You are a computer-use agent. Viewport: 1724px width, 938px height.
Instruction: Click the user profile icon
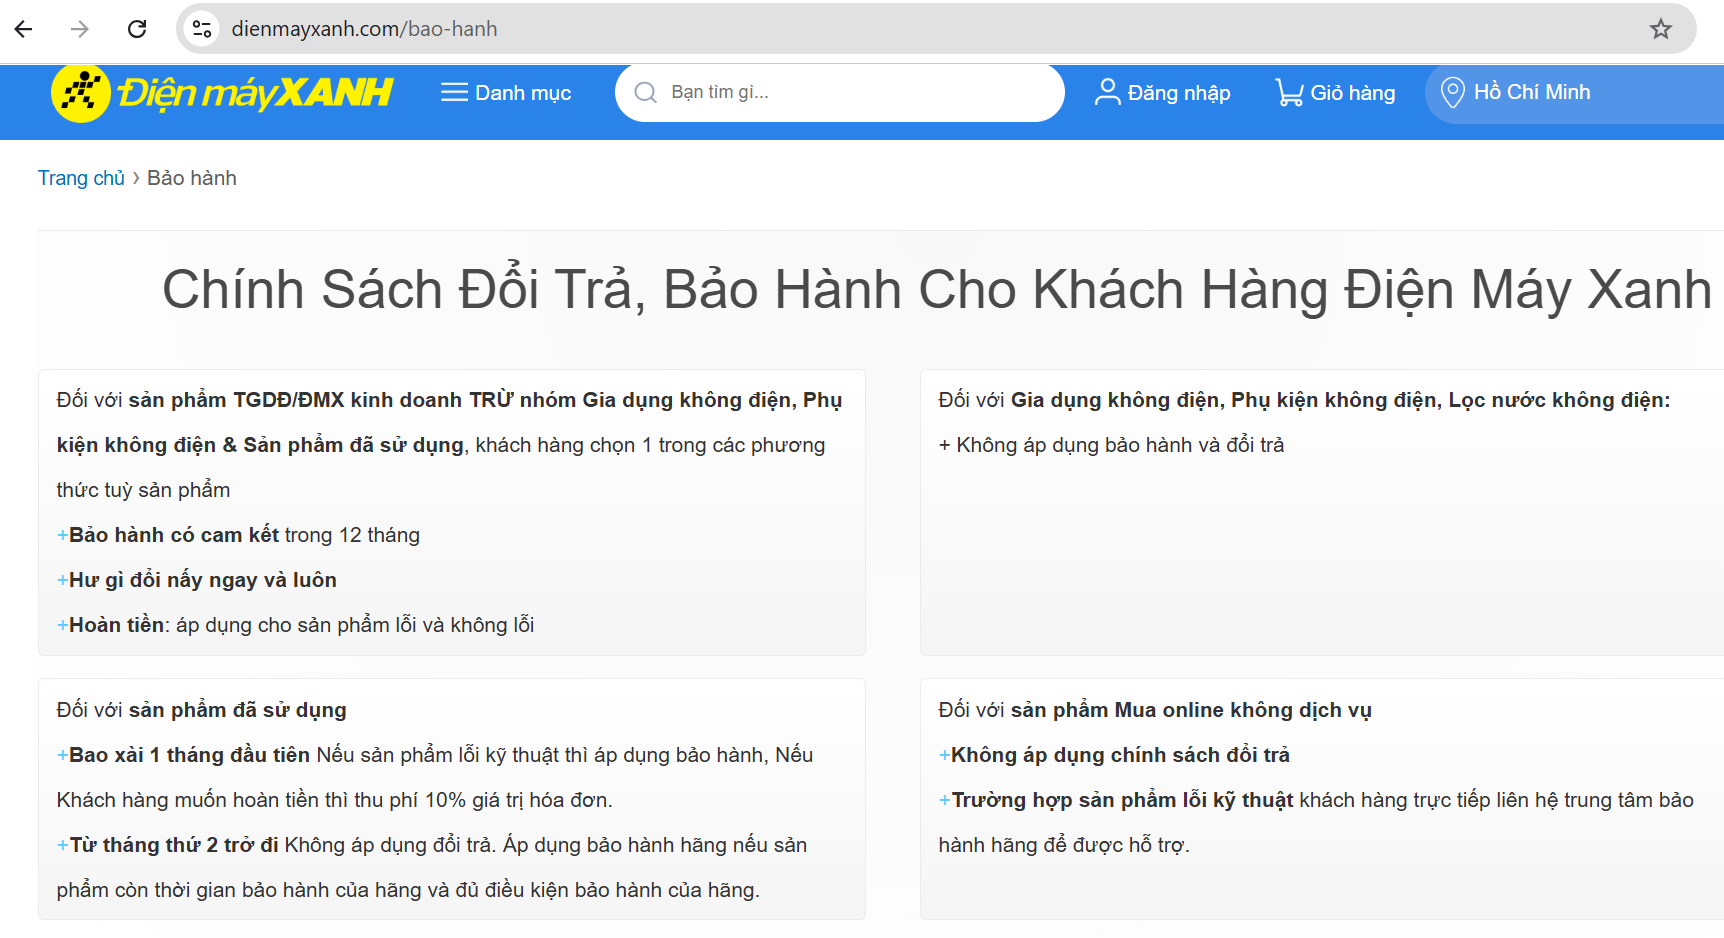(1107, 93)
